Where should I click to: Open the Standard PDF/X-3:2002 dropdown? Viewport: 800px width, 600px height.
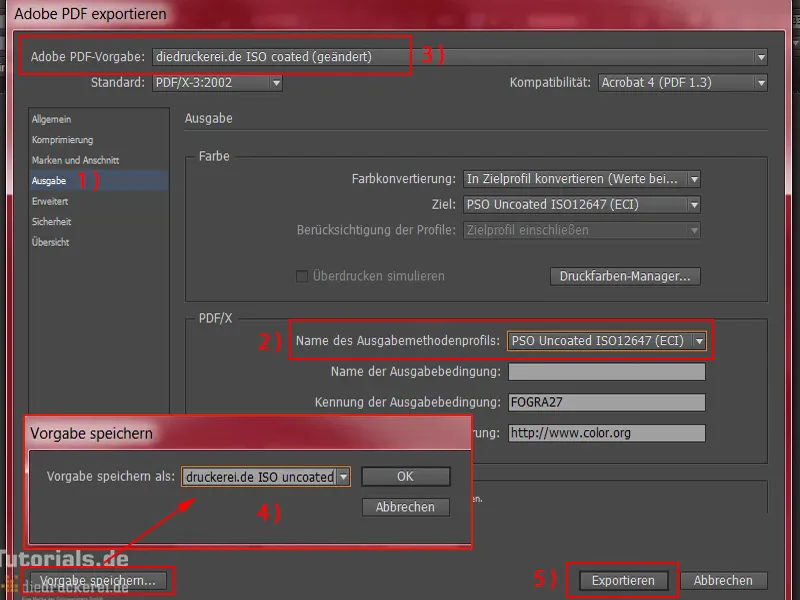click(217, 83)
